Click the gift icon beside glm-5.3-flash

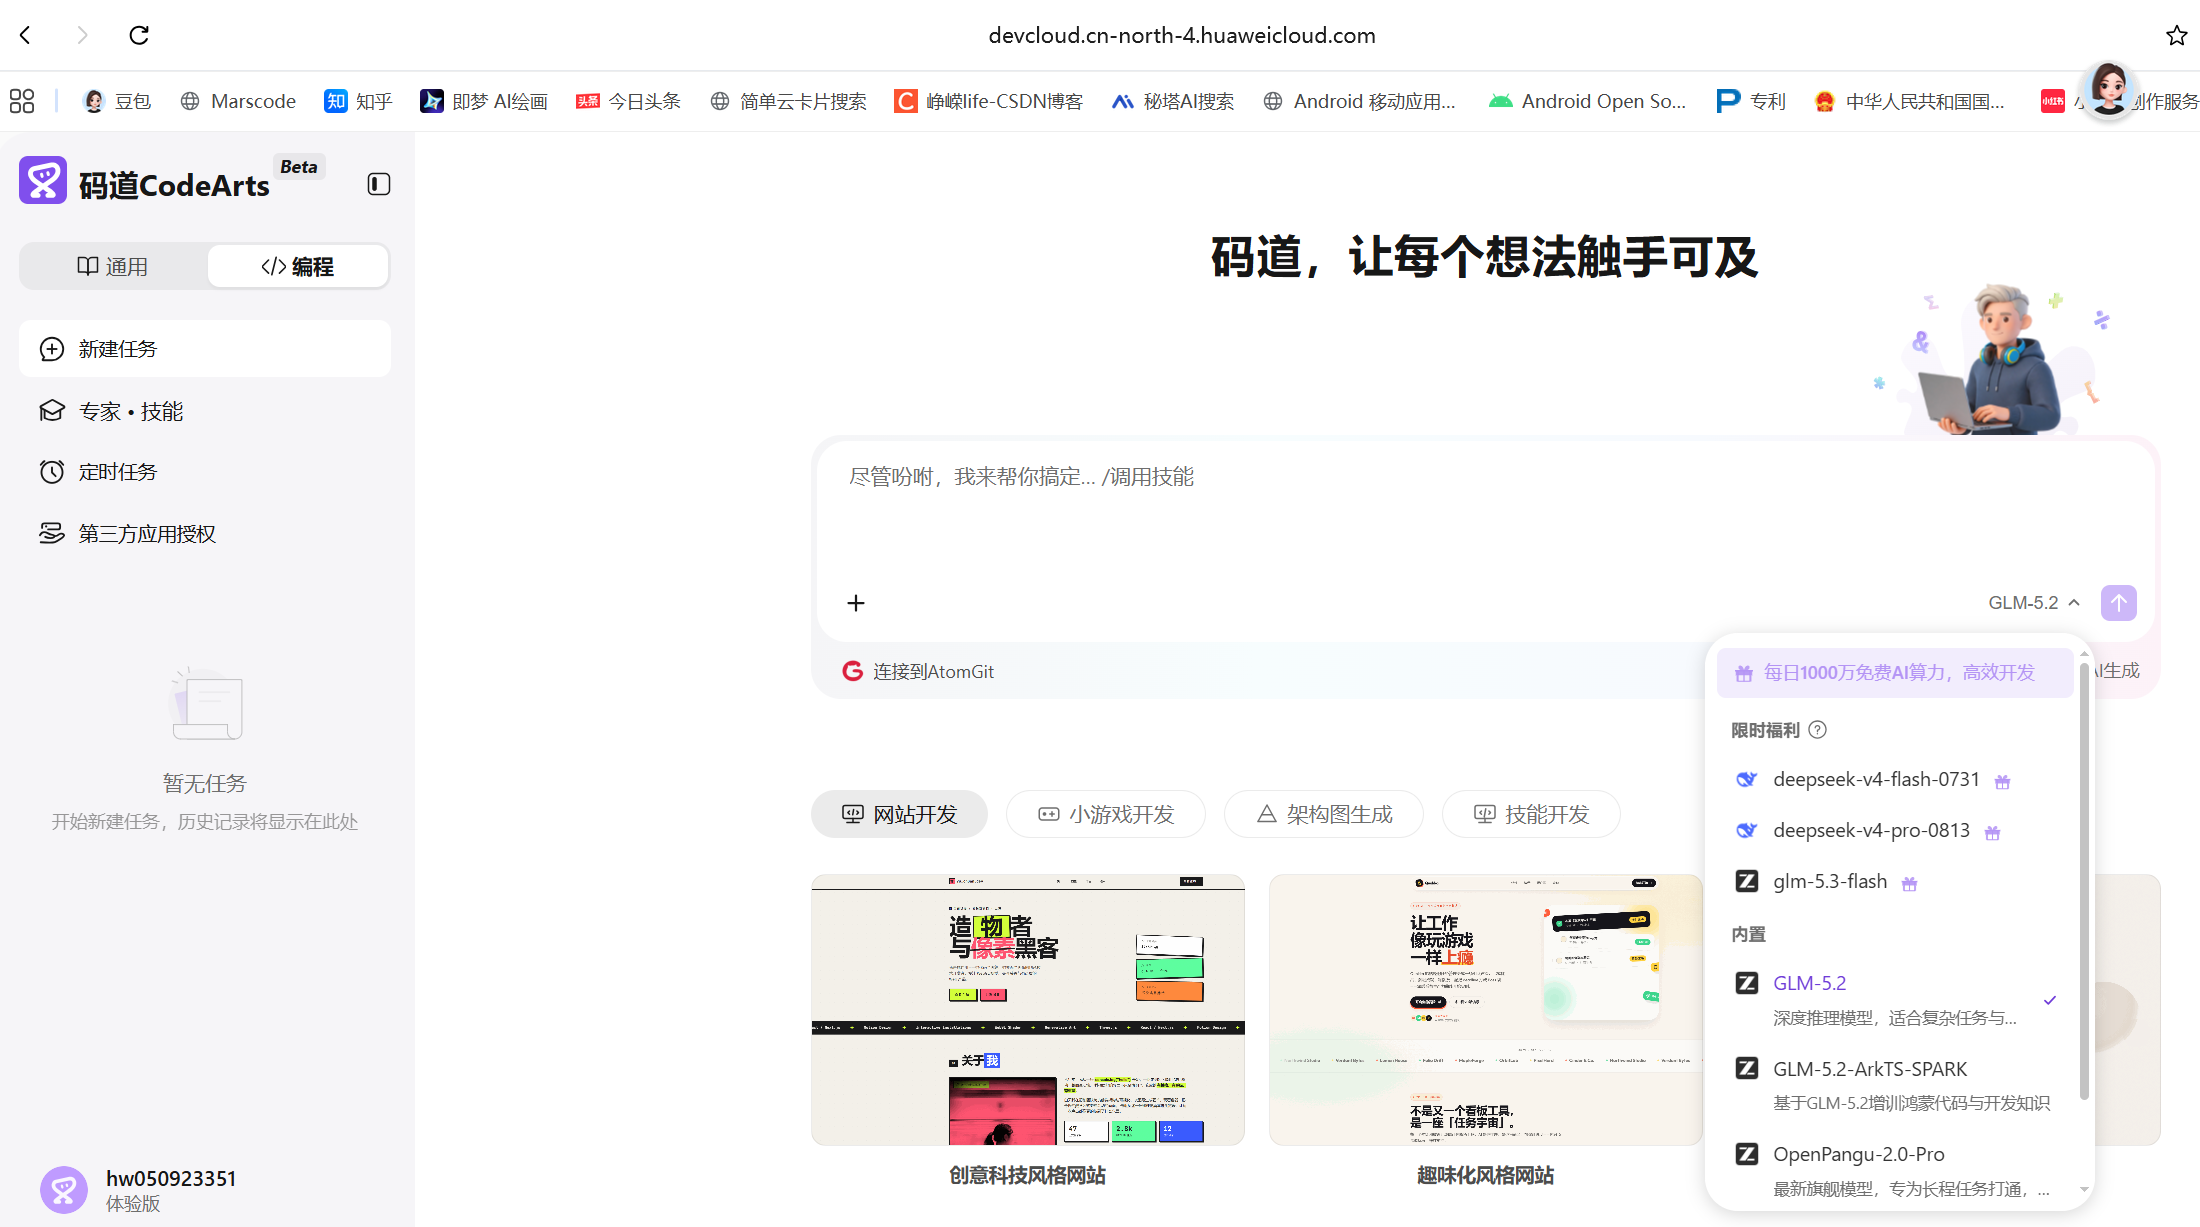tap(1909, 884)
